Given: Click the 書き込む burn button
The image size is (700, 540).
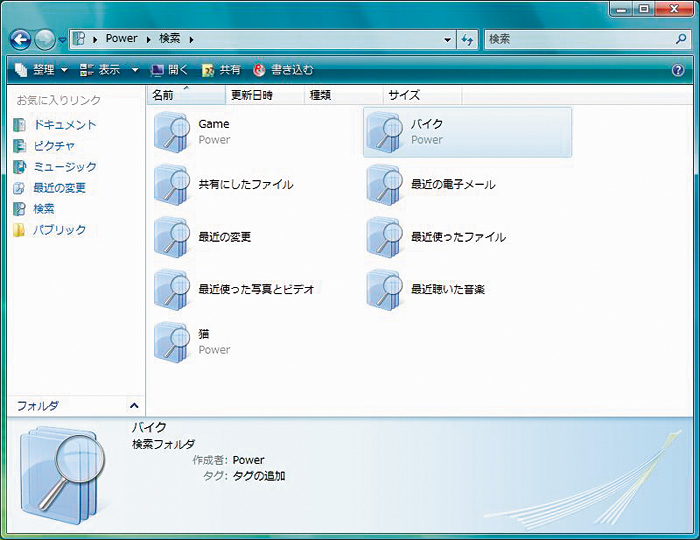Looking at the screenshot, I should [283, 70].
